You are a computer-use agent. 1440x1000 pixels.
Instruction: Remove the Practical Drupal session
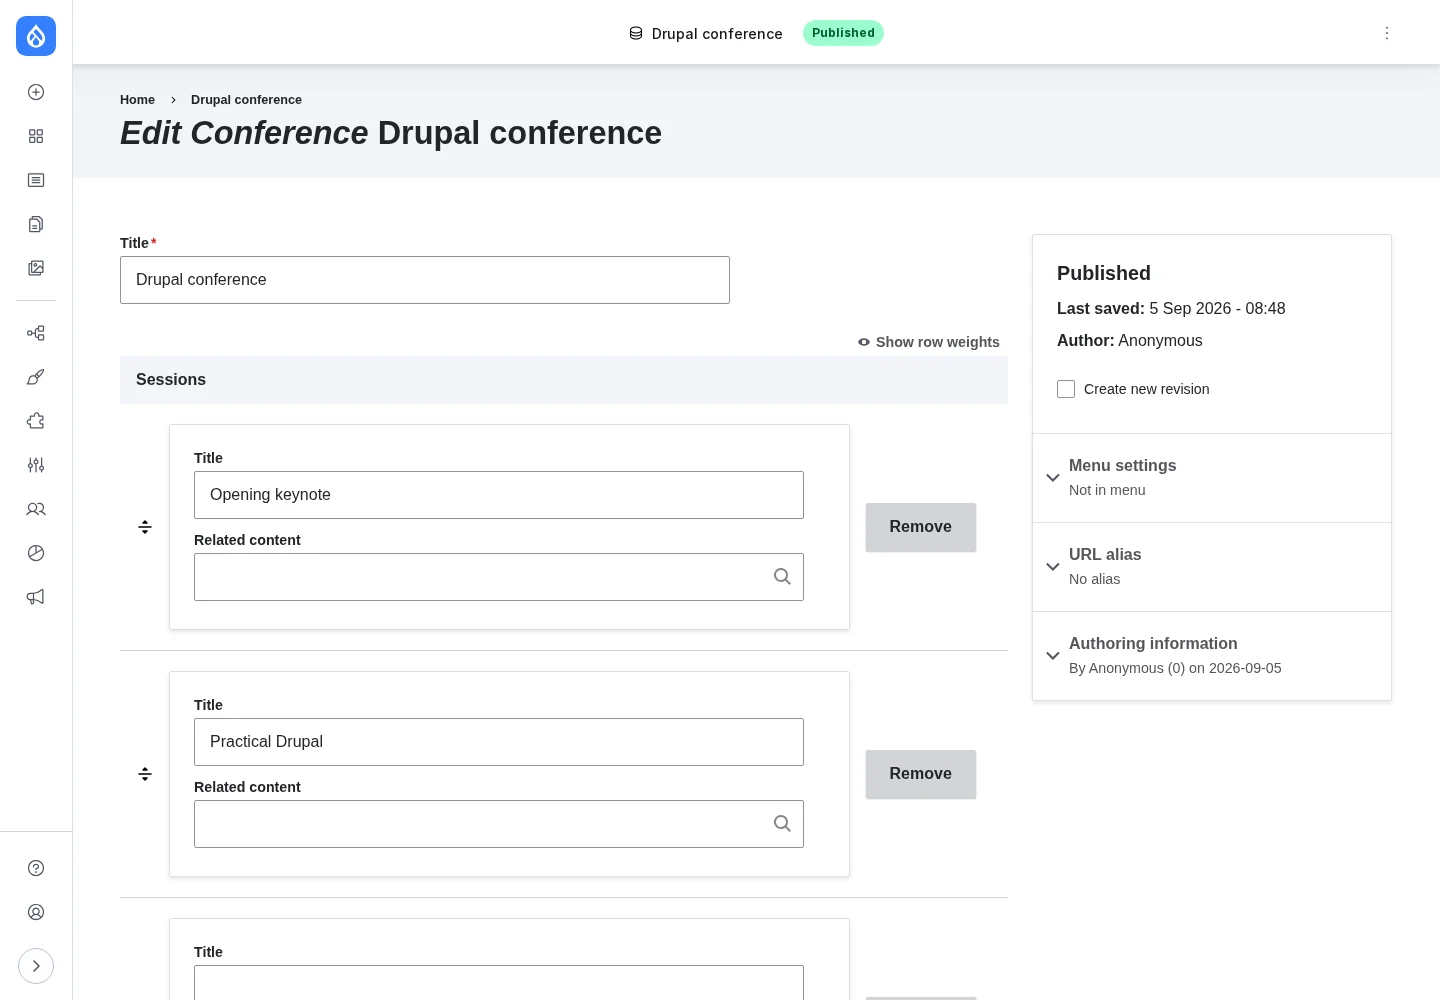click(x=921, y=774)
